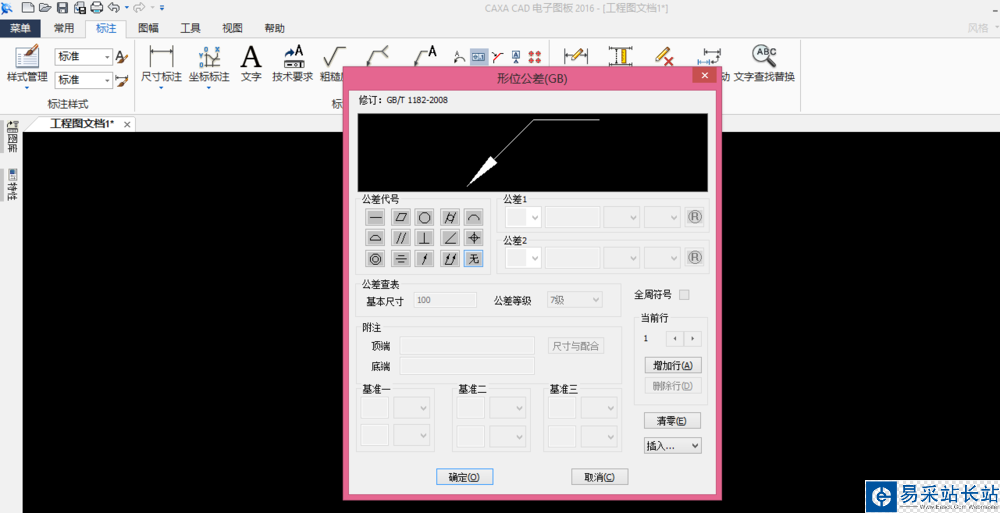Click the Open file icon in quick access toolbar
The height and width of the screenshot is (513, 1000).
click(x=45, y=8)
